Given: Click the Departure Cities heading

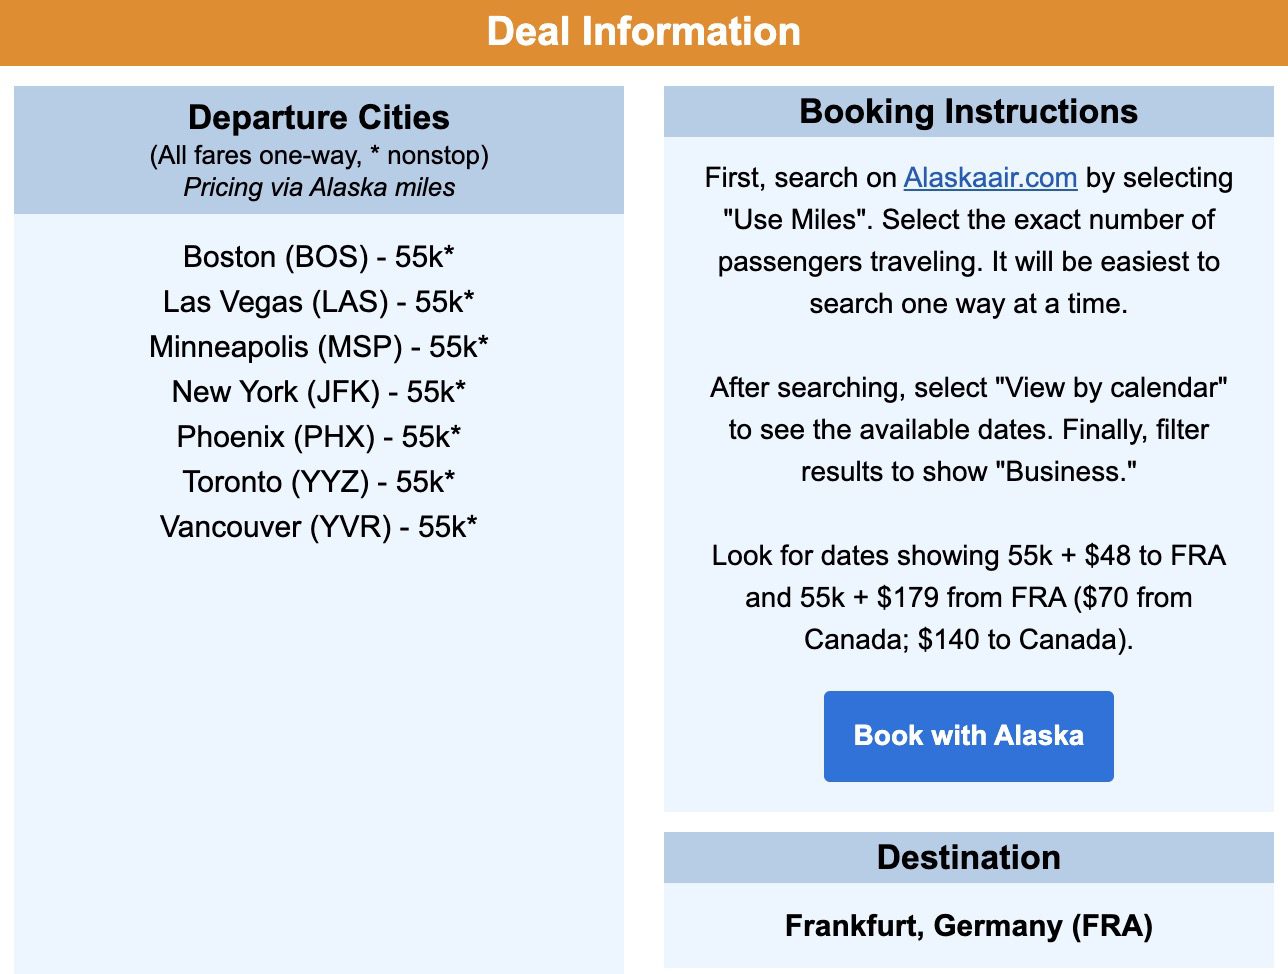Looking at the screenshot, I should [318, 118].
